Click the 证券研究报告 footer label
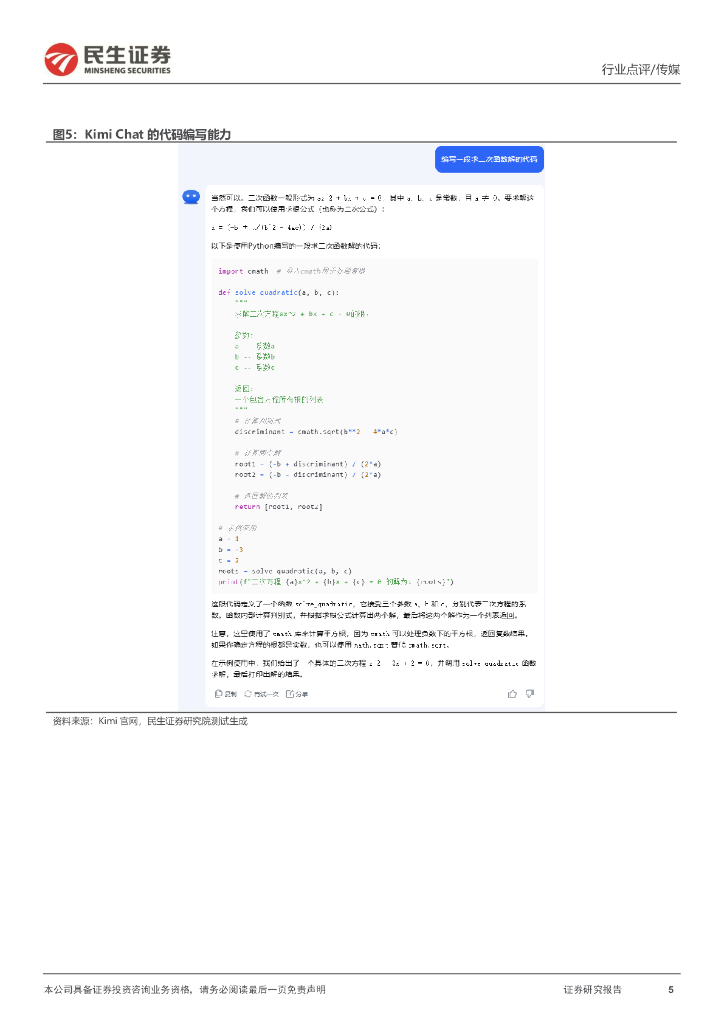This screenshot has width=724, height=1024. point(592,989)
